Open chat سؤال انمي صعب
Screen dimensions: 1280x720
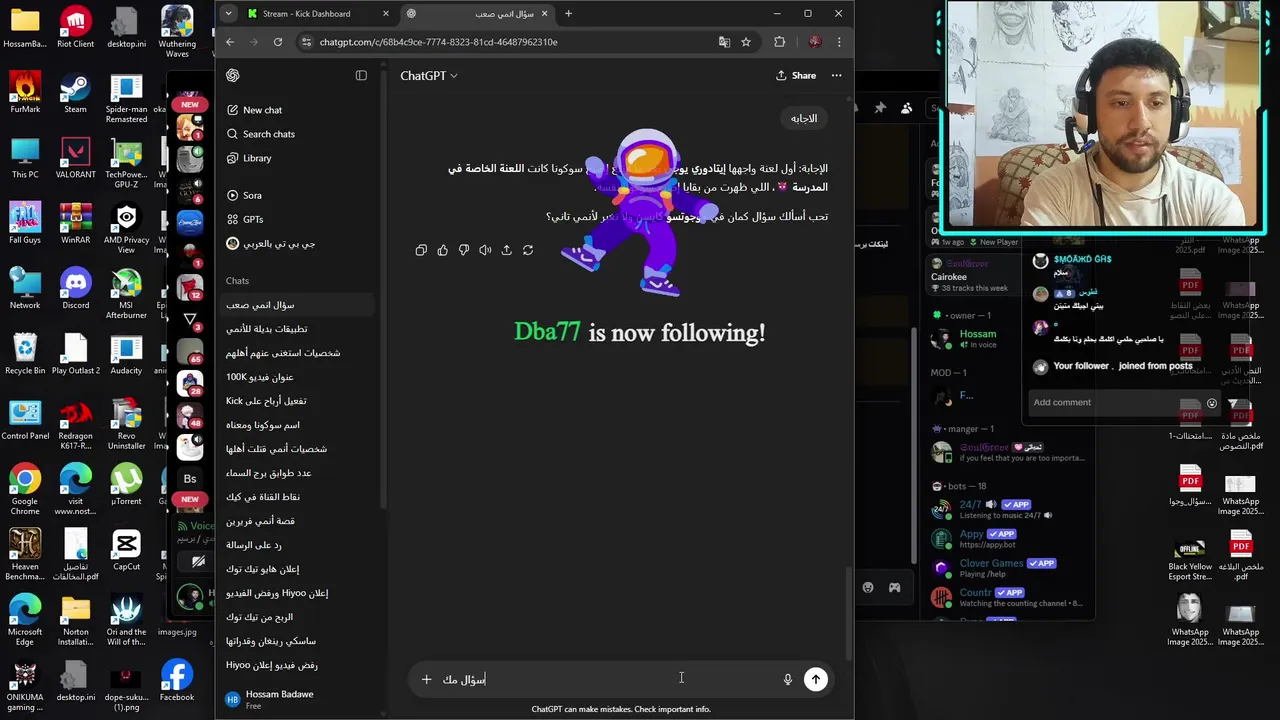(299, 305)
